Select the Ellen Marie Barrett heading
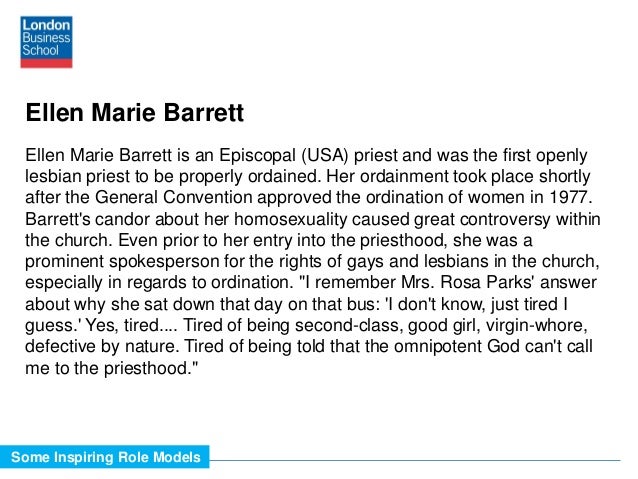The width and height of the screenshot is (638, 479). coord(135,112)
